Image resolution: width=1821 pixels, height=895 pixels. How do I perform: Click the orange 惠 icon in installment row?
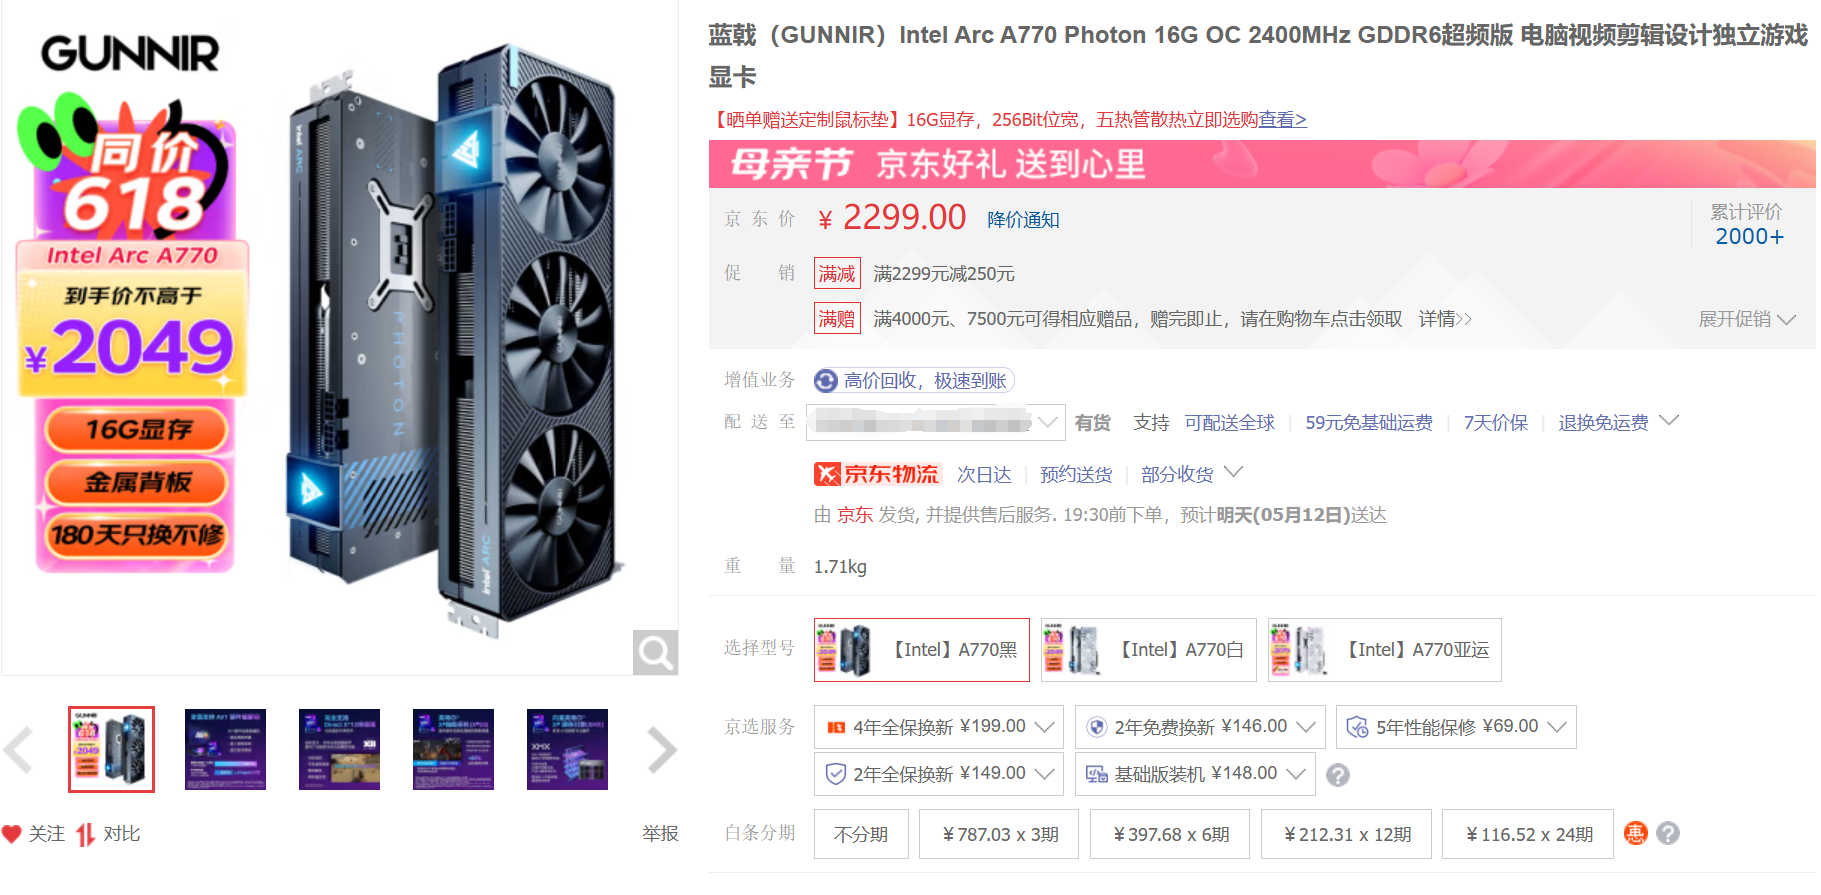tap(1635, 833)
